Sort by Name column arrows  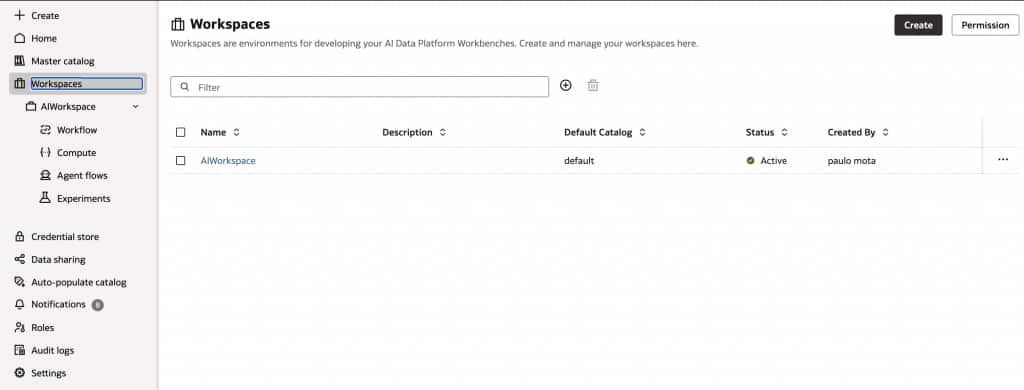coord(236,132)
